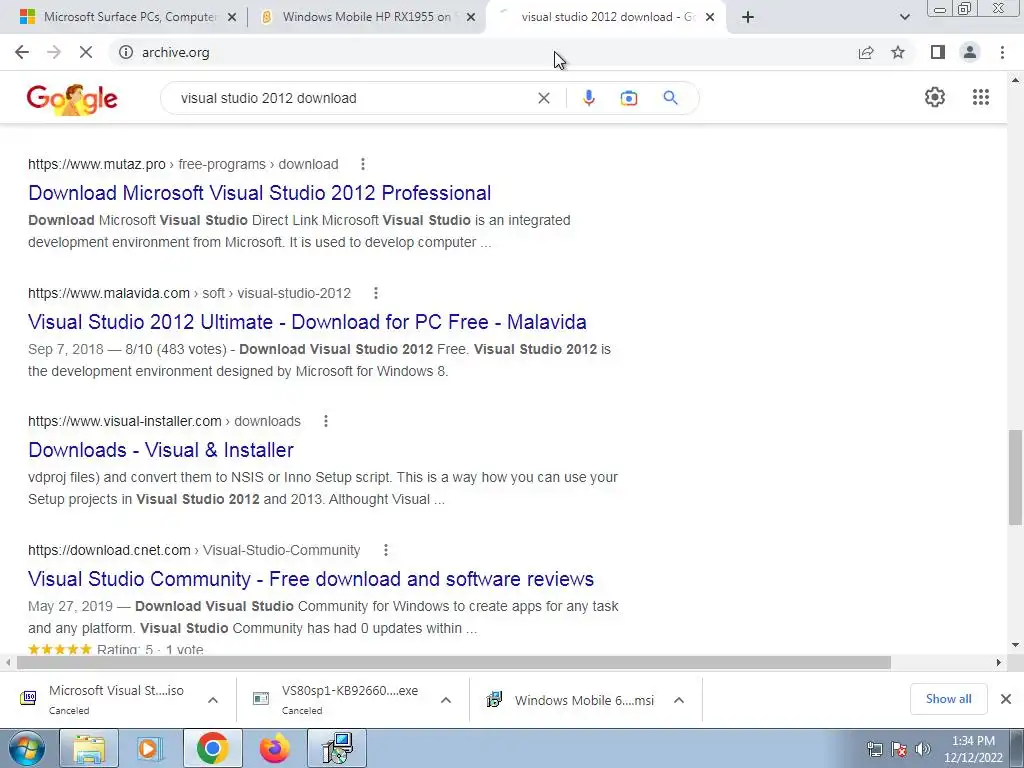Image resolution: width=1024 pixels, height=768 pixels.
Task: Click the malavida.com URL breadcrumb
Action: (x=189, y=293)
